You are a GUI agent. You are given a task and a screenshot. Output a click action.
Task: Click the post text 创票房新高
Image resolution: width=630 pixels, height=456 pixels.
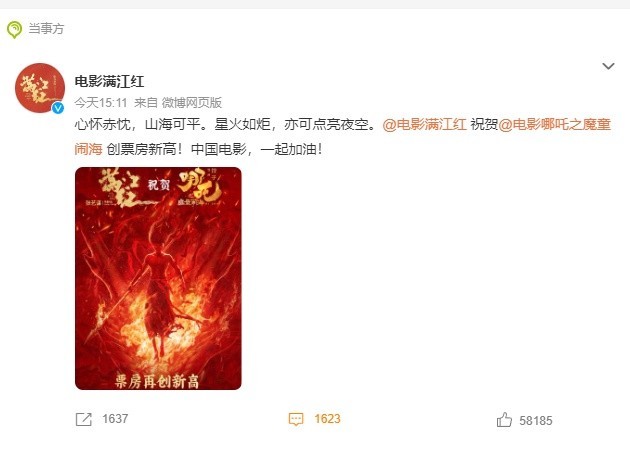coord(141,149)
